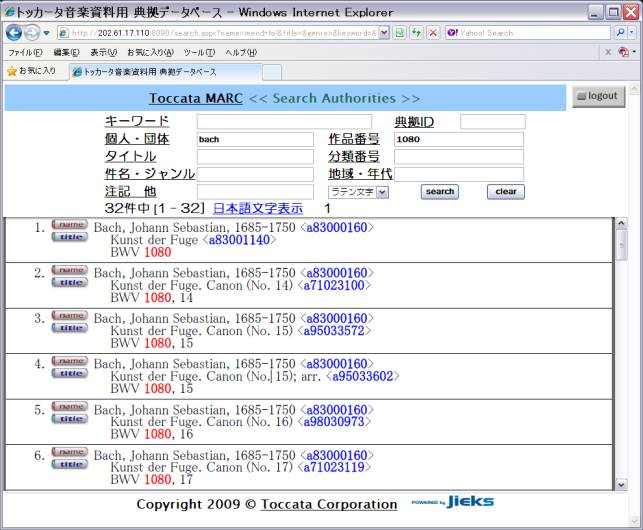Click the name icon in result 1
Screen dimensions: 643x530
pyautogui.click(x=70, y=224)
